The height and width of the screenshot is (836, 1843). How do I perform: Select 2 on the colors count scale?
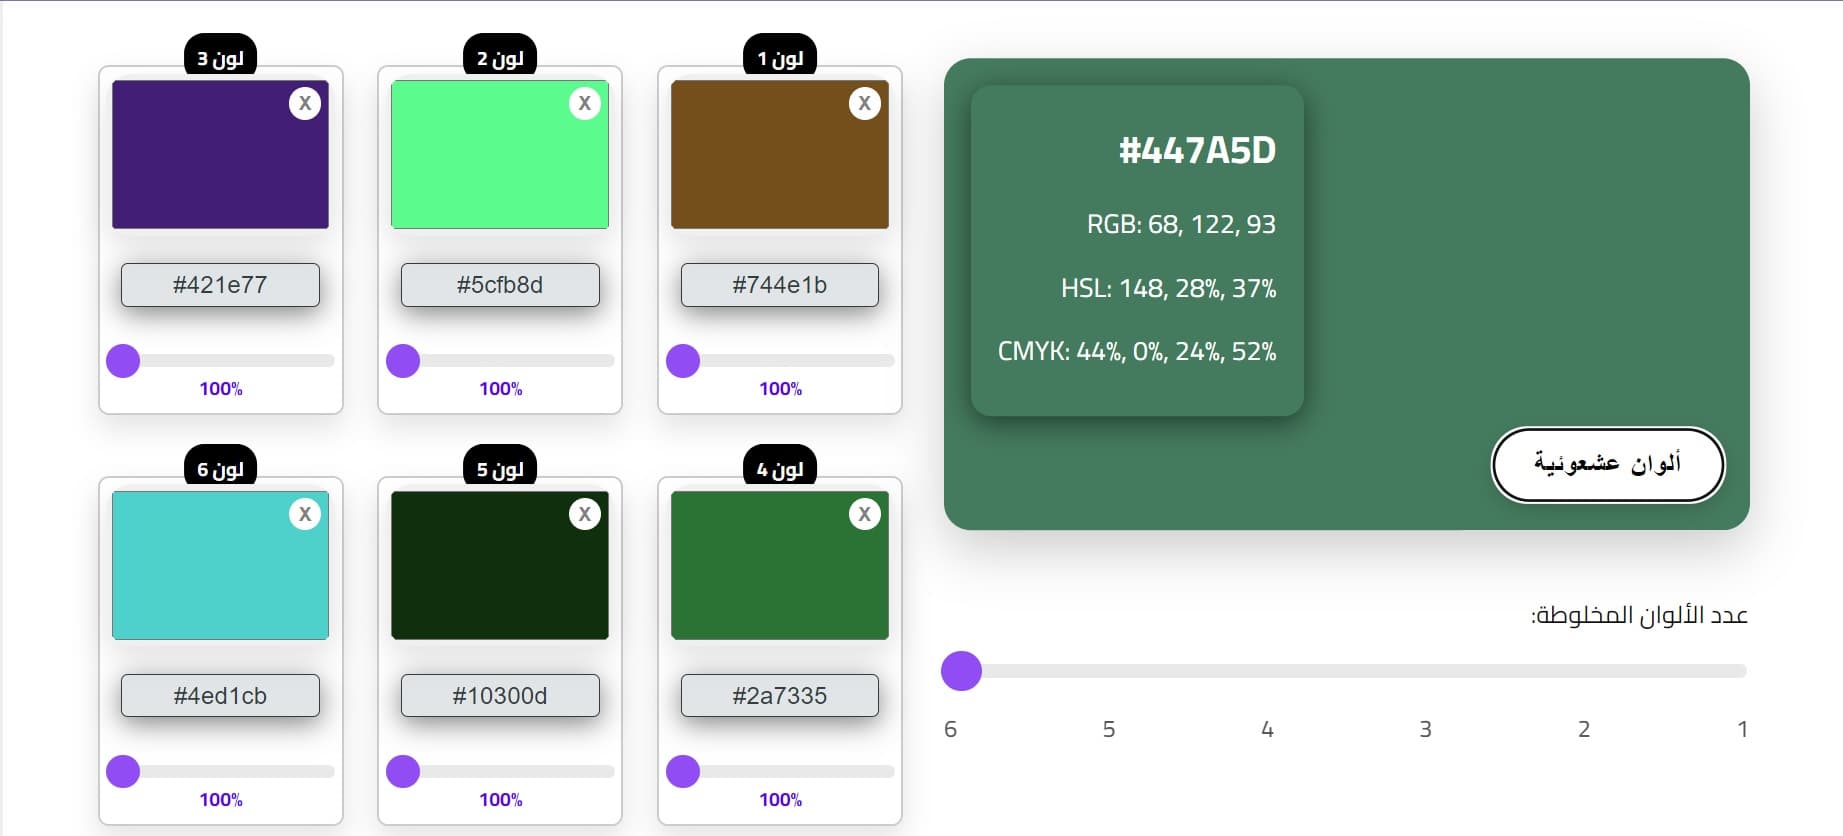tap(1584, 729)
